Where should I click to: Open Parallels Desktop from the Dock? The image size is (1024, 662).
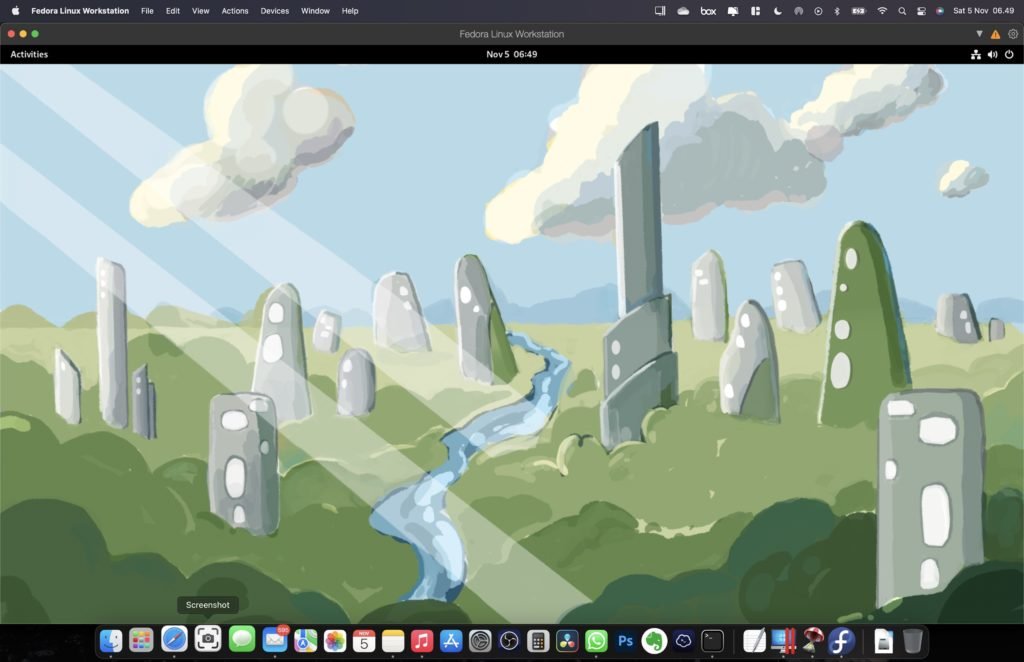click(x=783, y=640)
